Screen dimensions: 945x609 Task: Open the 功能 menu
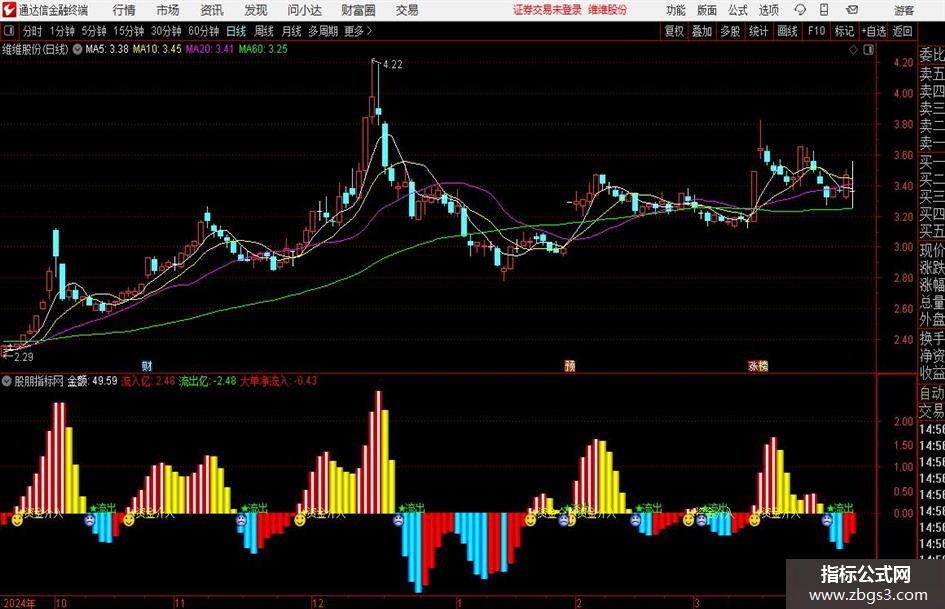676,10
